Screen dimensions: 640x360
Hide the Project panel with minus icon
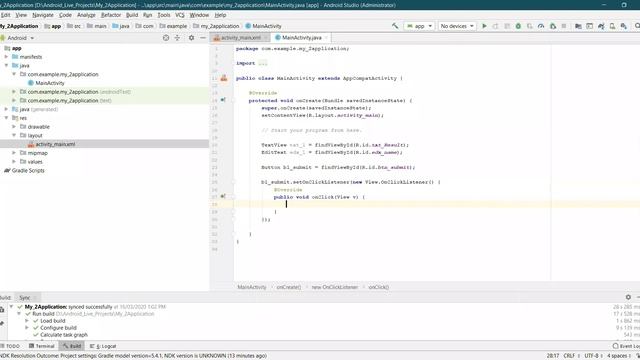(202, 38)
